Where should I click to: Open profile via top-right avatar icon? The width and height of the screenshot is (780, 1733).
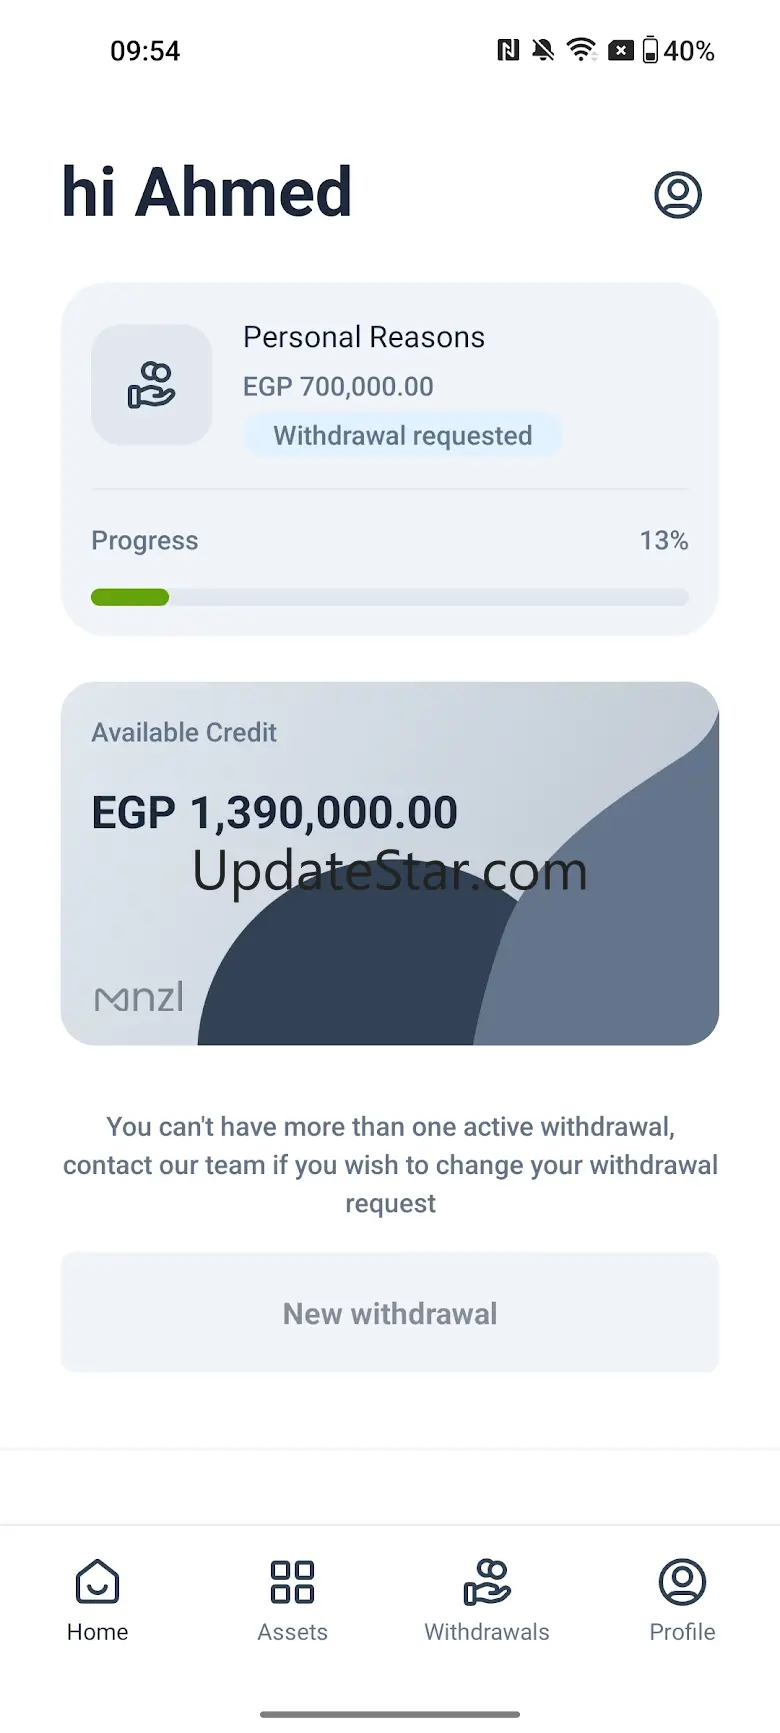[677, 194]
